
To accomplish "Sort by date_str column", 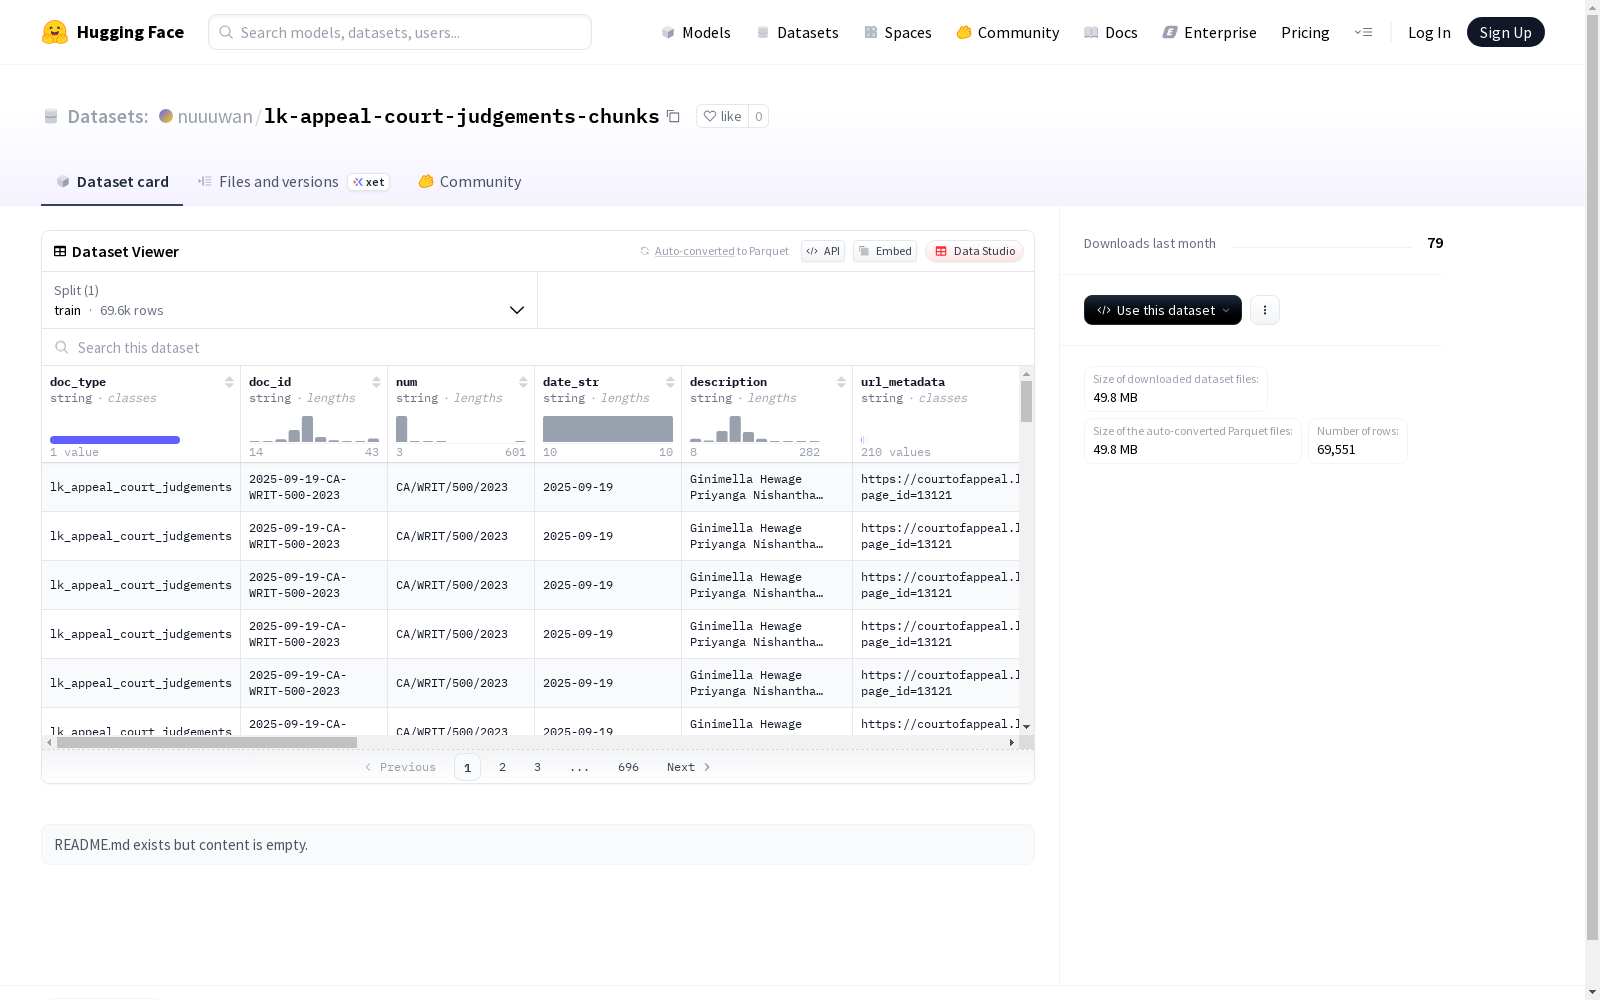I will coord(670,382).
